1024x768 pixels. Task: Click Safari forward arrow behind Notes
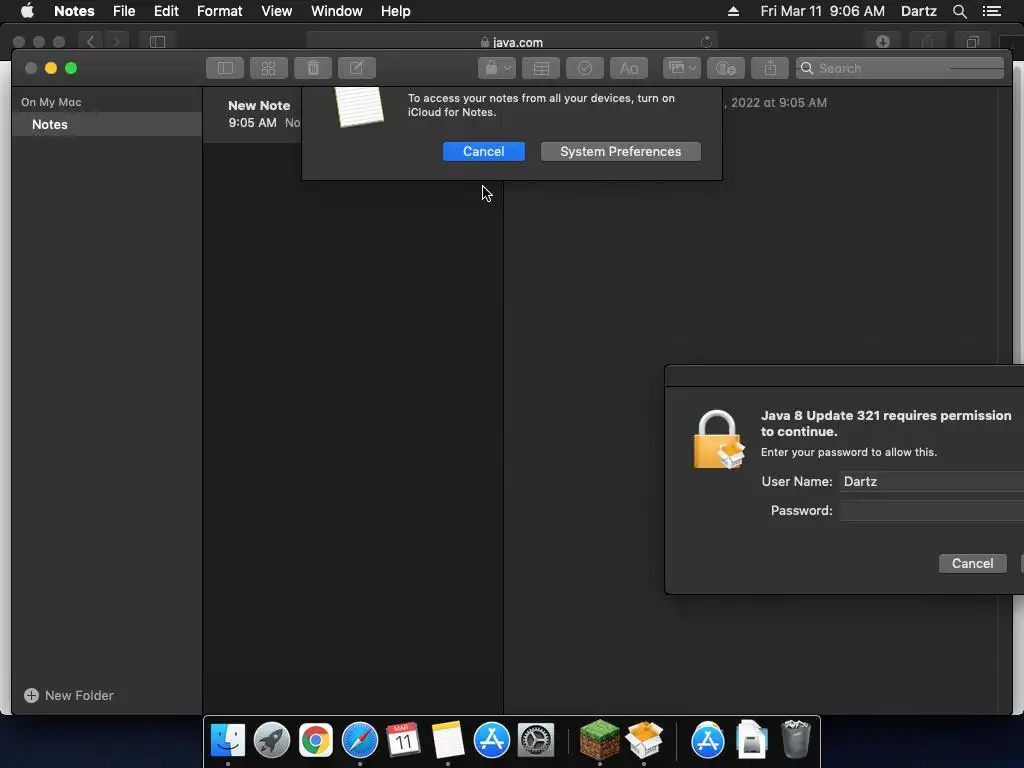(x=116, y=42)
